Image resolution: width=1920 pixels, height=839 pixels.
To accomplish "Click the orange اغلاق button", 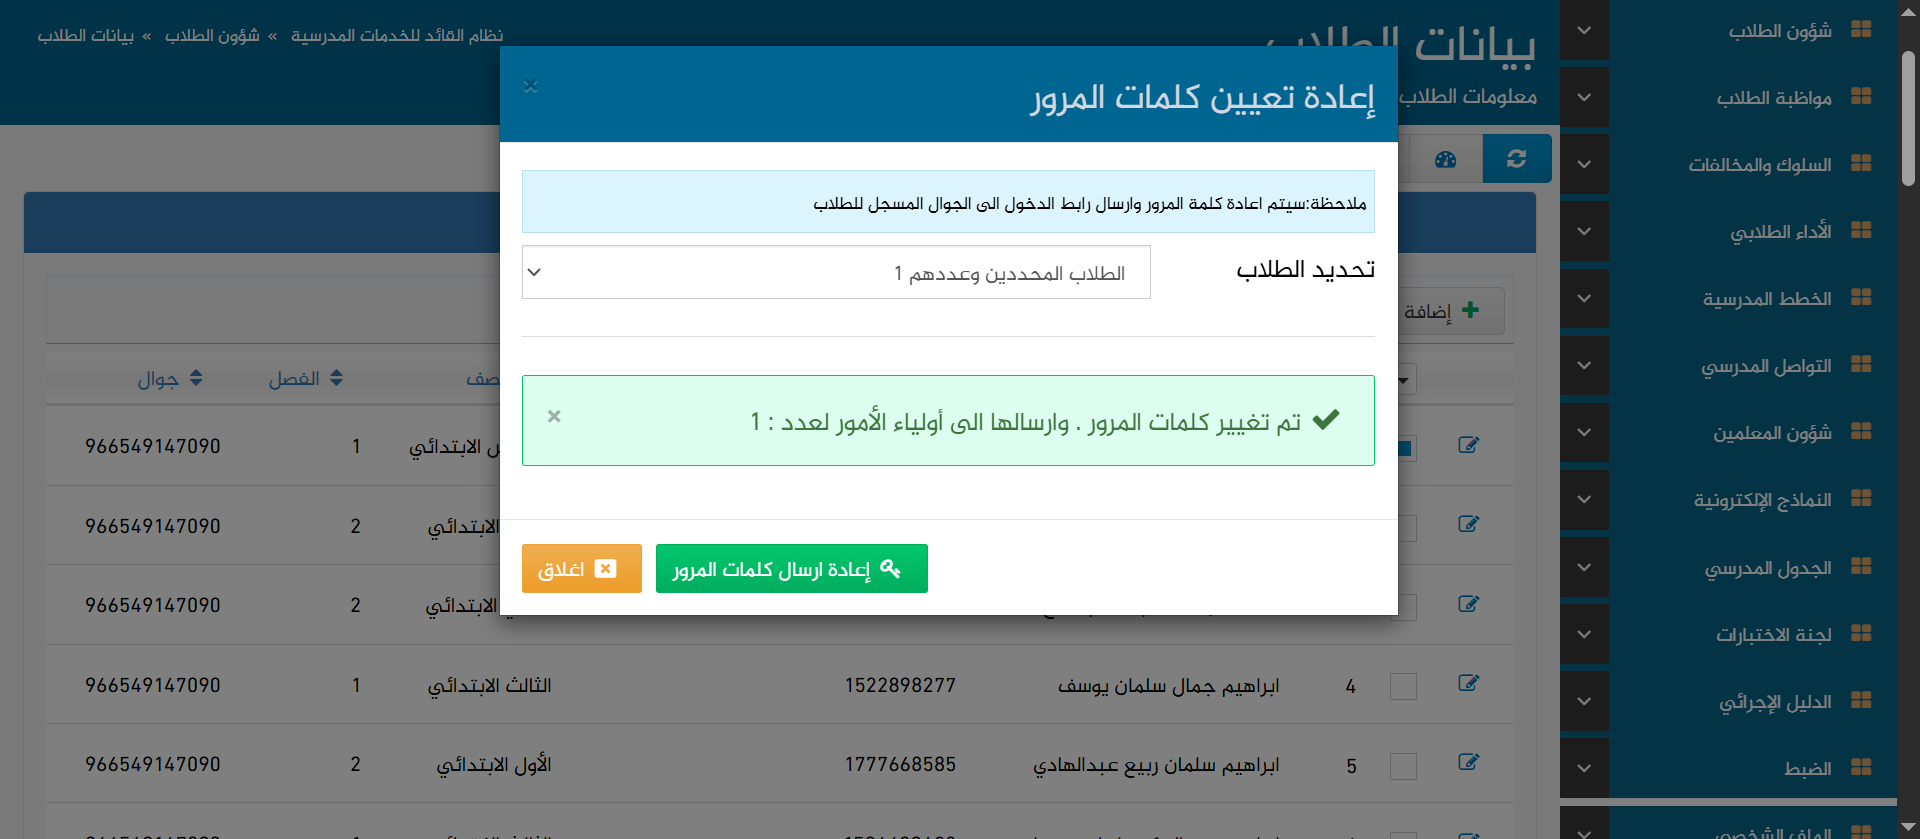I will [581, 569].
